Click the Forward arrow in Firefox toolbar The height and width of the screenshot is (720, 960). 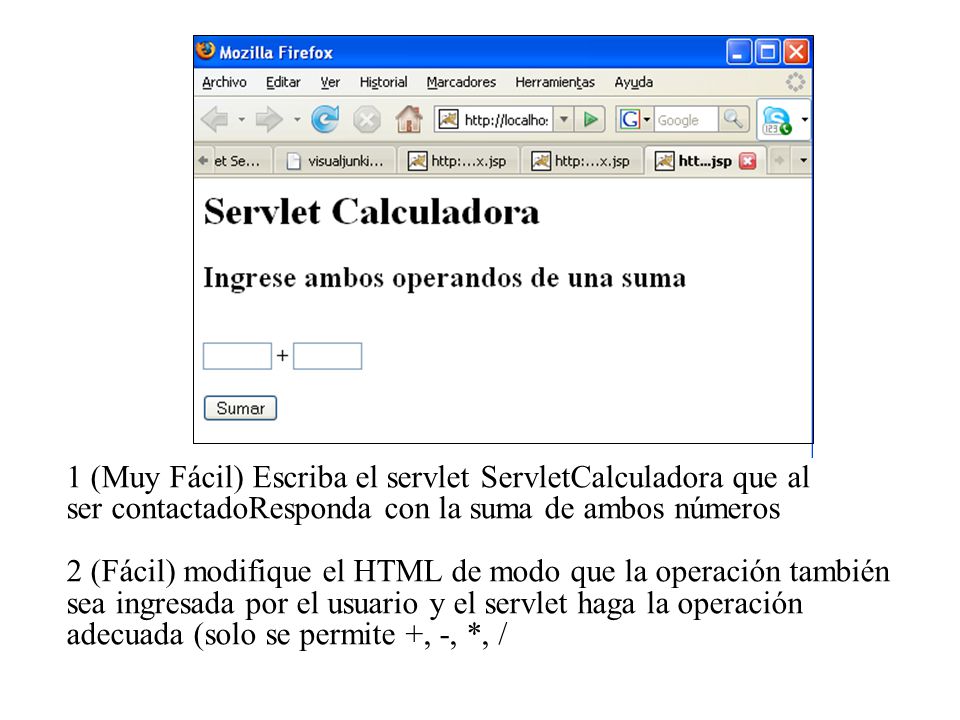pyautogui.click(x=269, y=119)
